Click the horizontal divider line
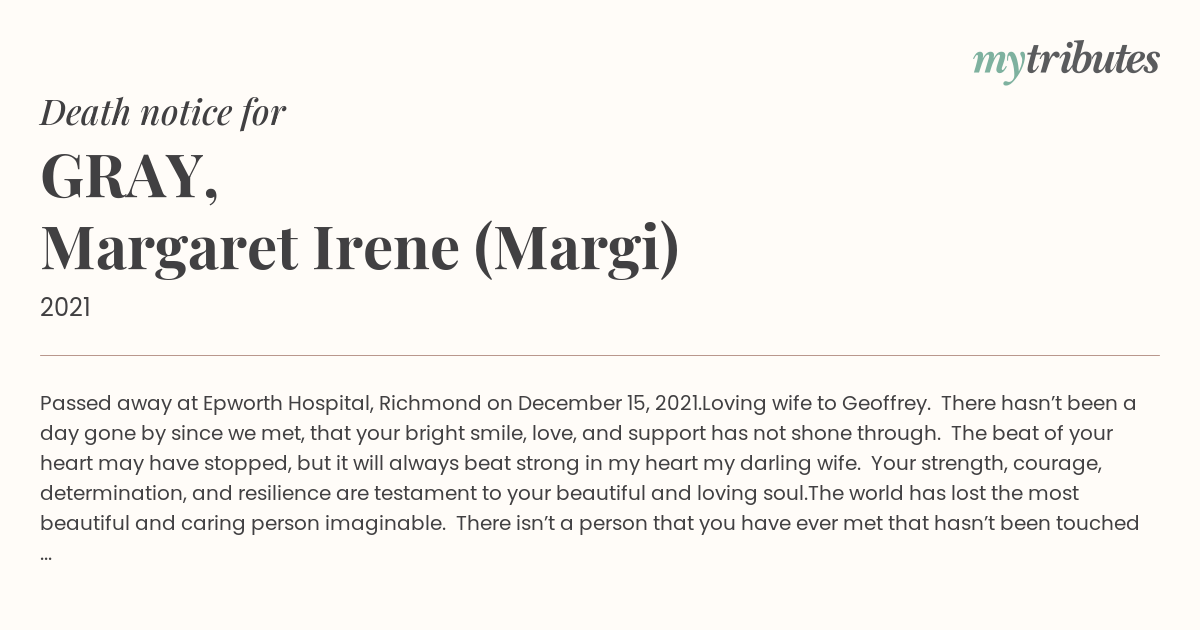Image resolution: width=1200 pixels, height=630 pixels. [600, 355]
